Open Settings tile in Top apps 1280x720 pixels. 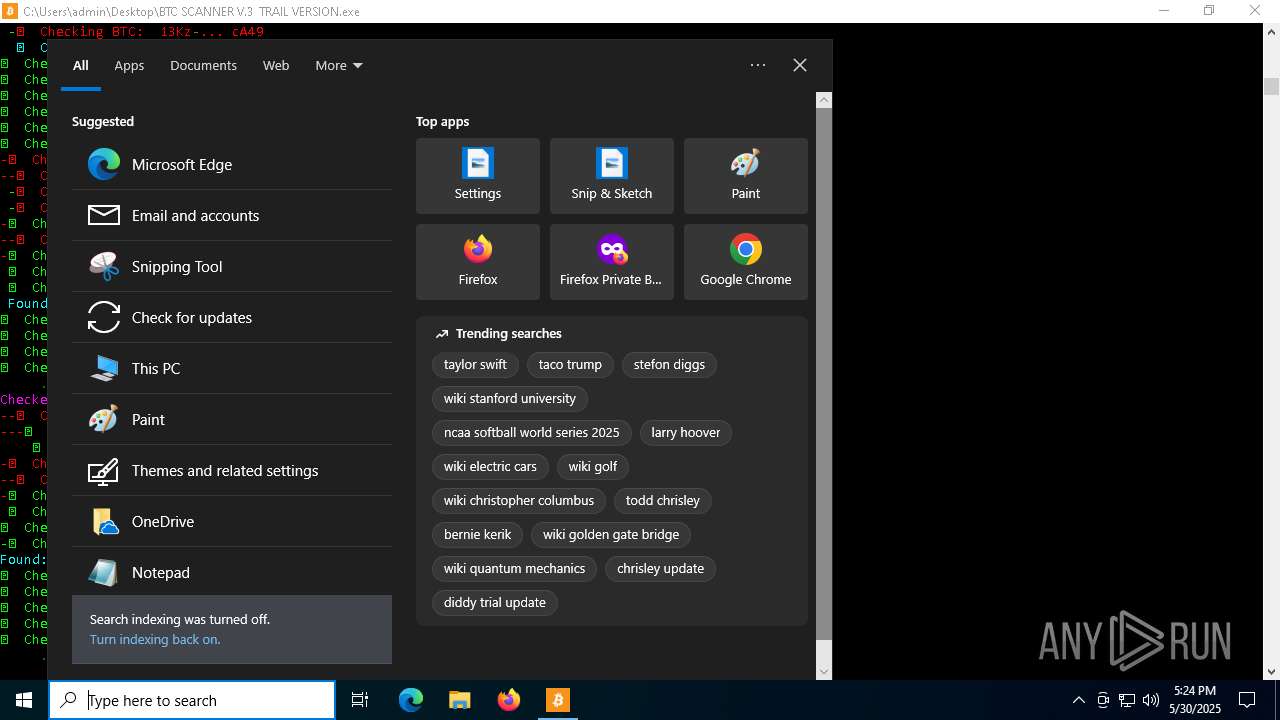click(x=478, y=176)
